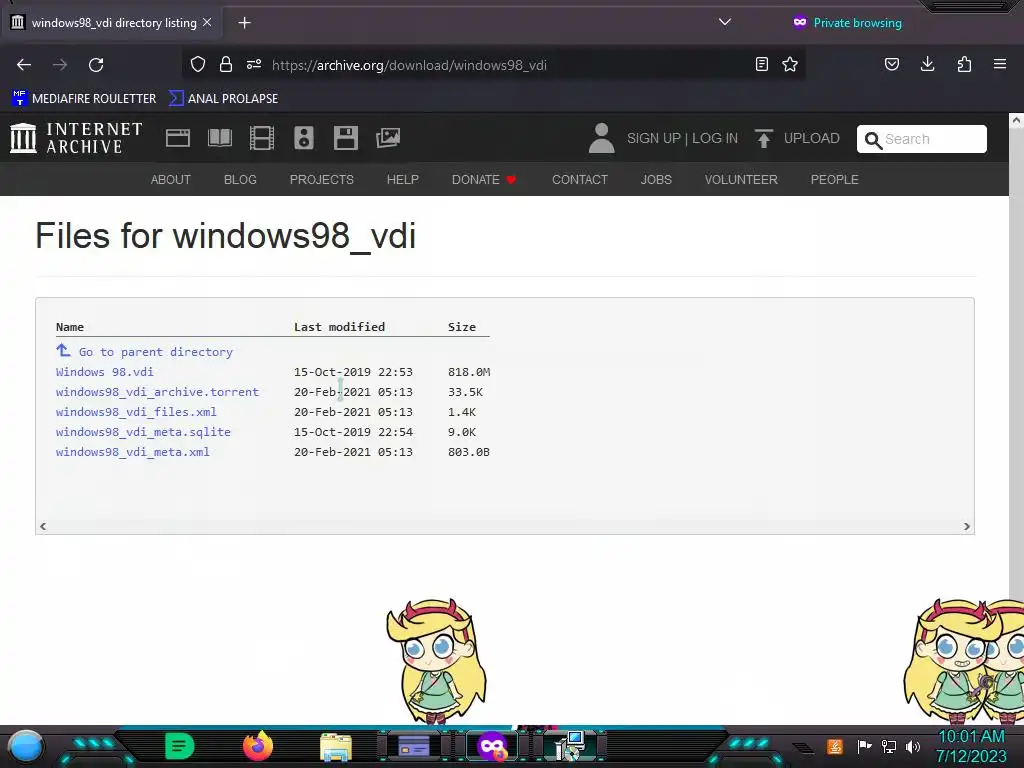Open the green notes app on taskbar

pos(180,746)
